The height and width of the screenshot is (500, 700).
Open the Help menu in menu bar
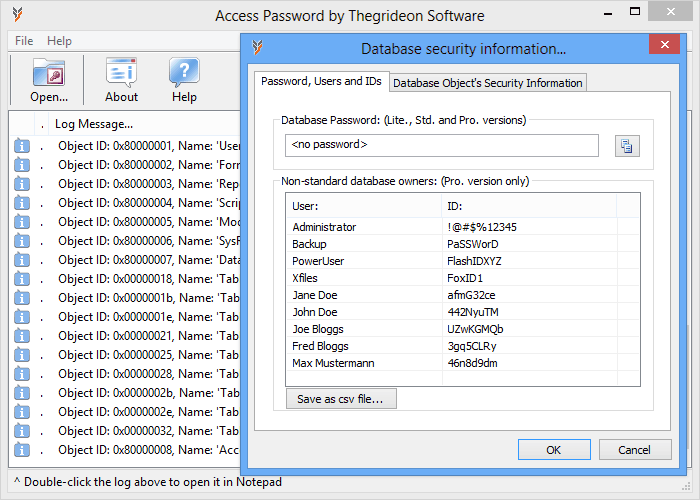click(59, 41)
